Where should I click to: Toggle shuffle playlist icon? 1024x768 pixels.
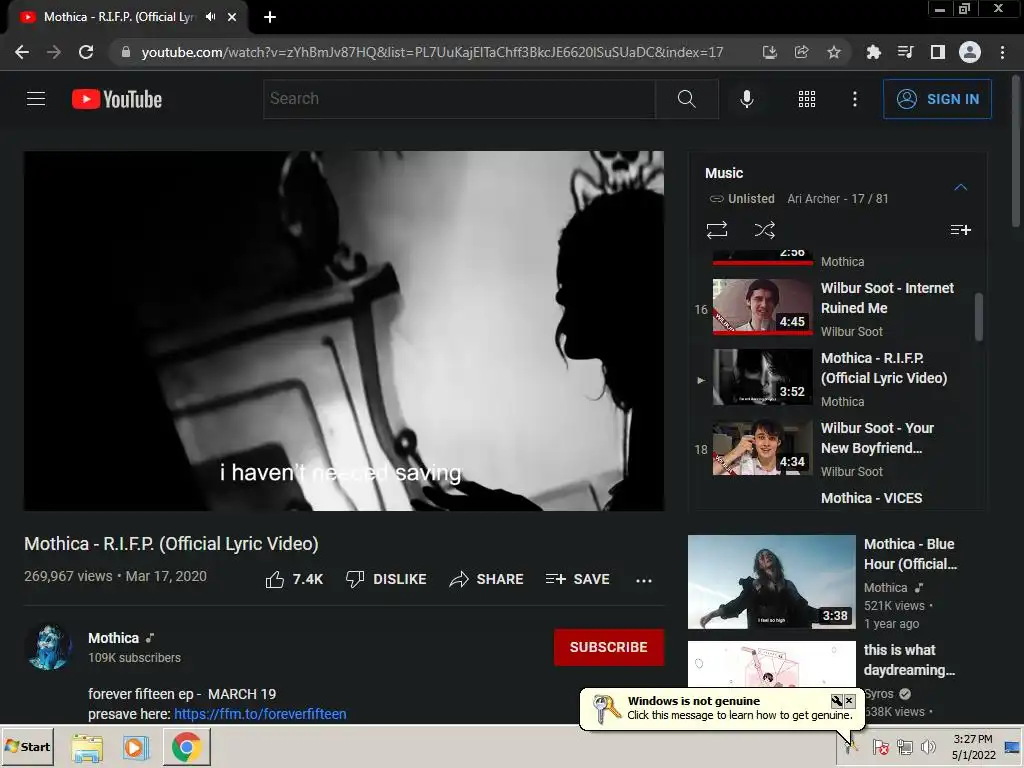click(x=764, y=230)
